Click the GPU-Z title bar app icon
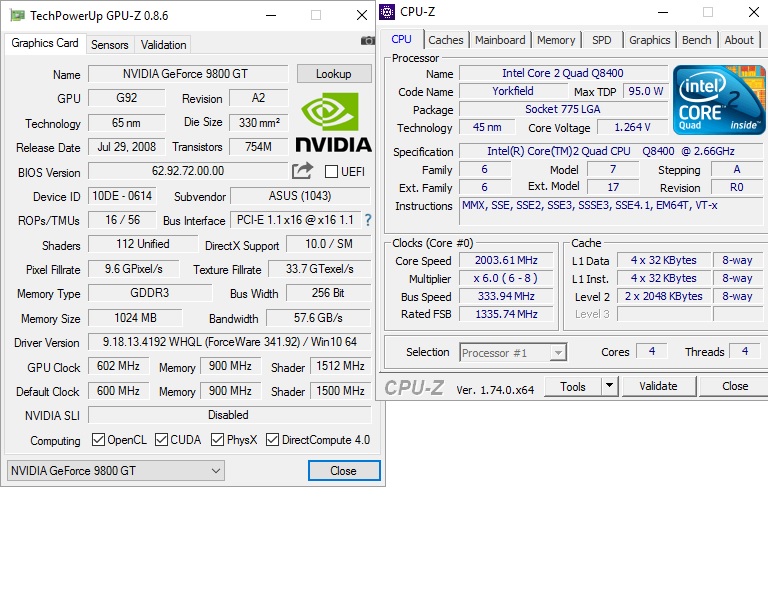Screen dimensions: 768x614 point(18,15)
